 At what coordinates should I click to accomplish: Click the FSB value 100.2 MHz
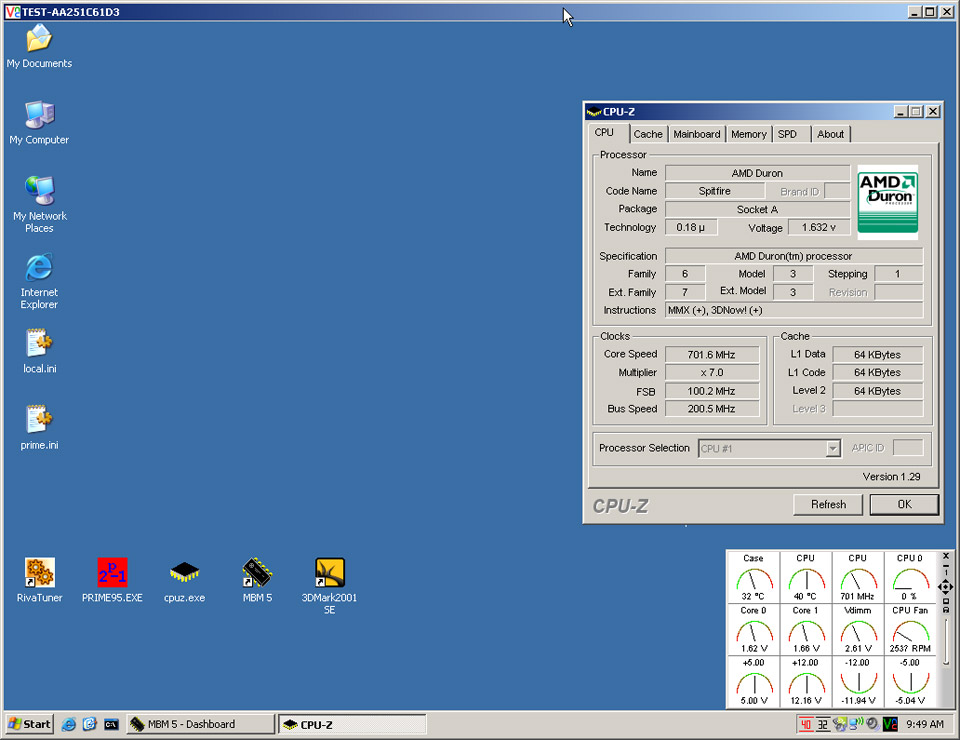point(711,391)
